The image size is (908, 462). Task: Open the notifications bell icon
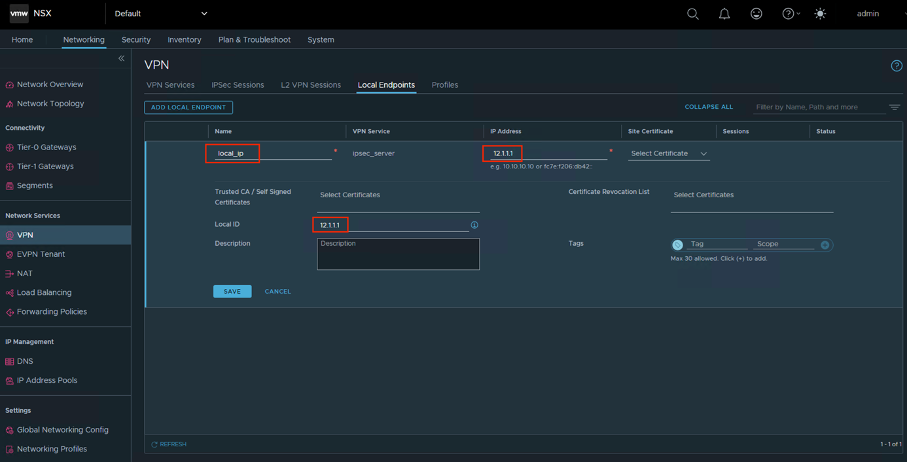(725, 14)
